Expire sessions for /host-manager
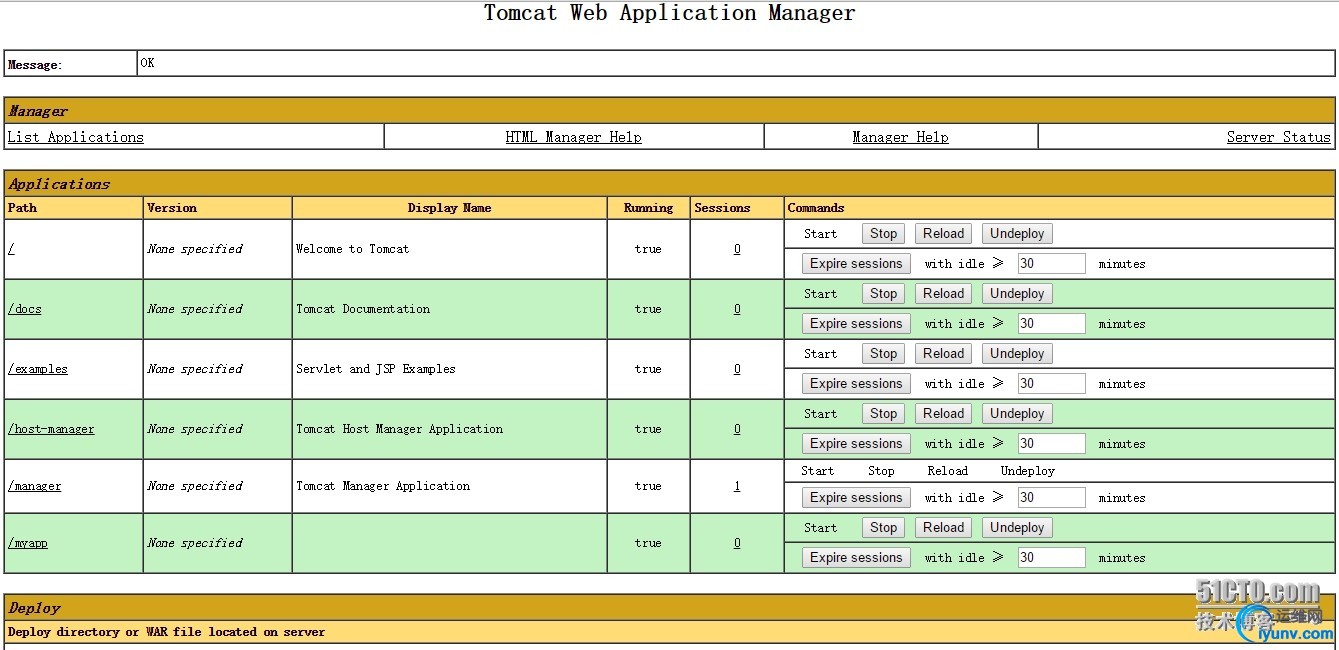The width and height of the screenshot is (1339, 650). pyautogui.click(x=856, y=444)
